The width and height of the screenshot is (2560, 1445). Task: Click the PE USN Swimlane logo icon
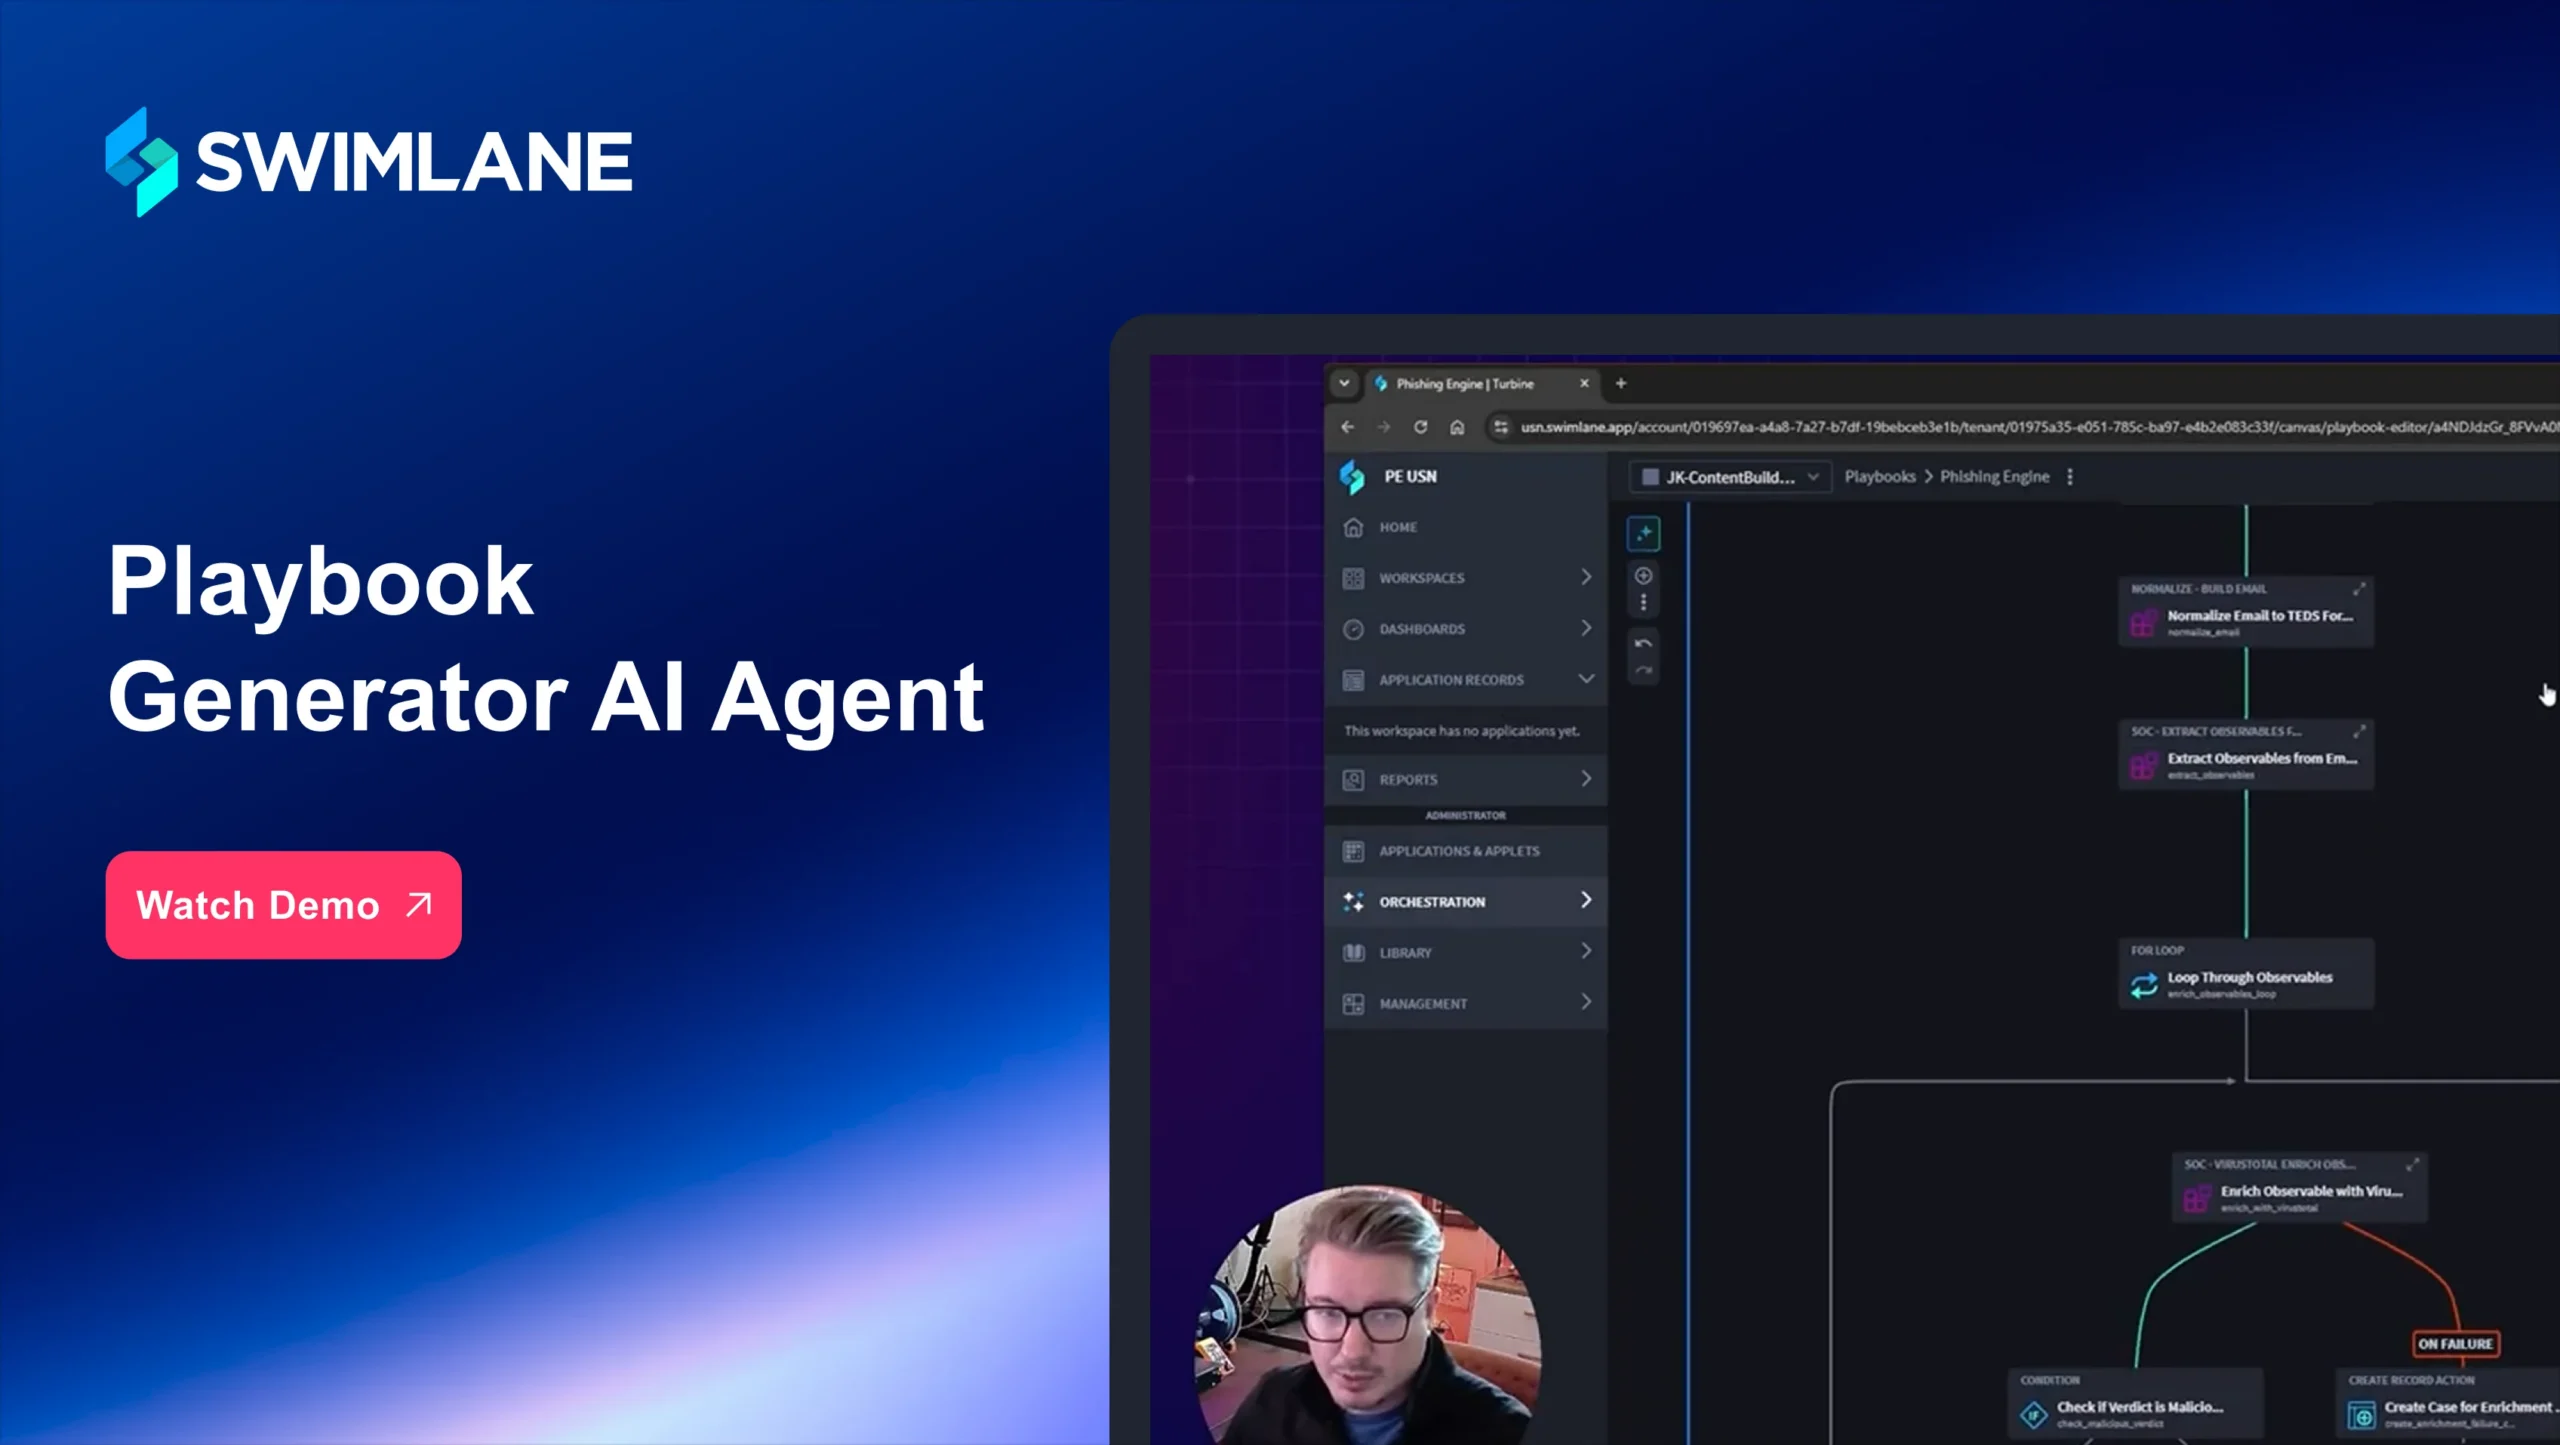[x=1352, y=477]
